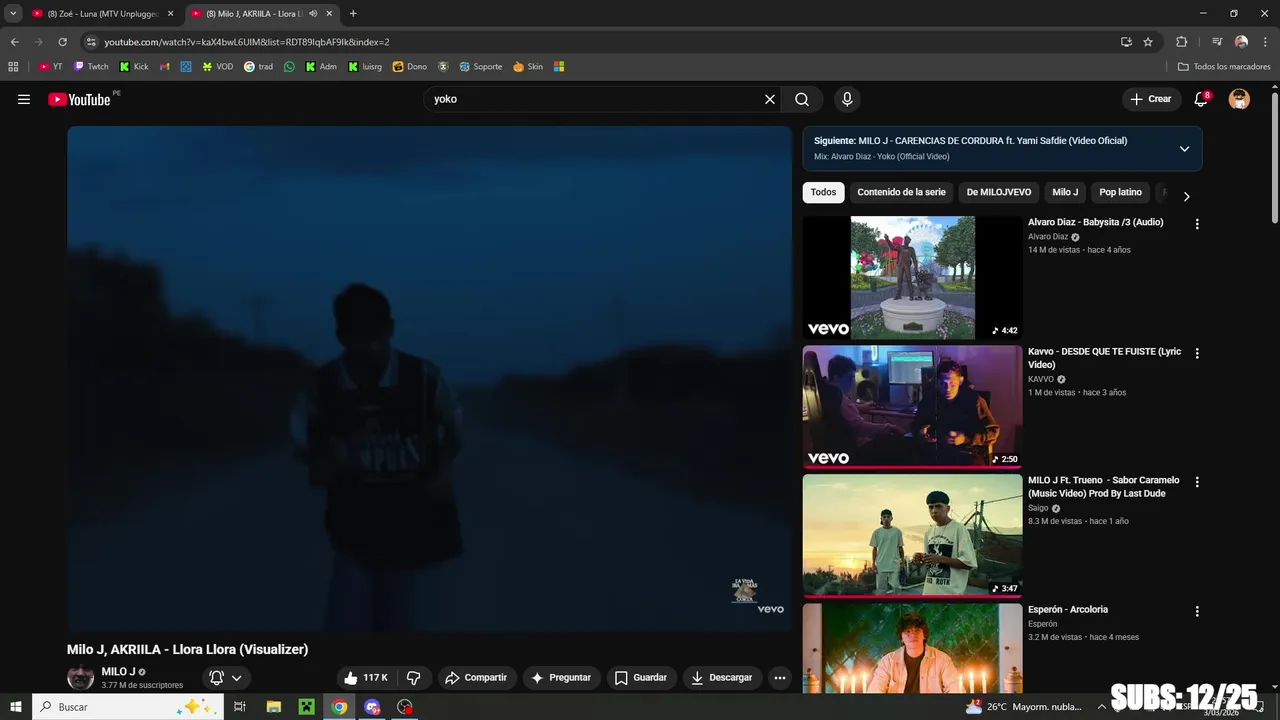Open the YouTube guide hamburger menu
Image resolution: width=1280 pixels, height=720 pixels.
tap(24, 99)
